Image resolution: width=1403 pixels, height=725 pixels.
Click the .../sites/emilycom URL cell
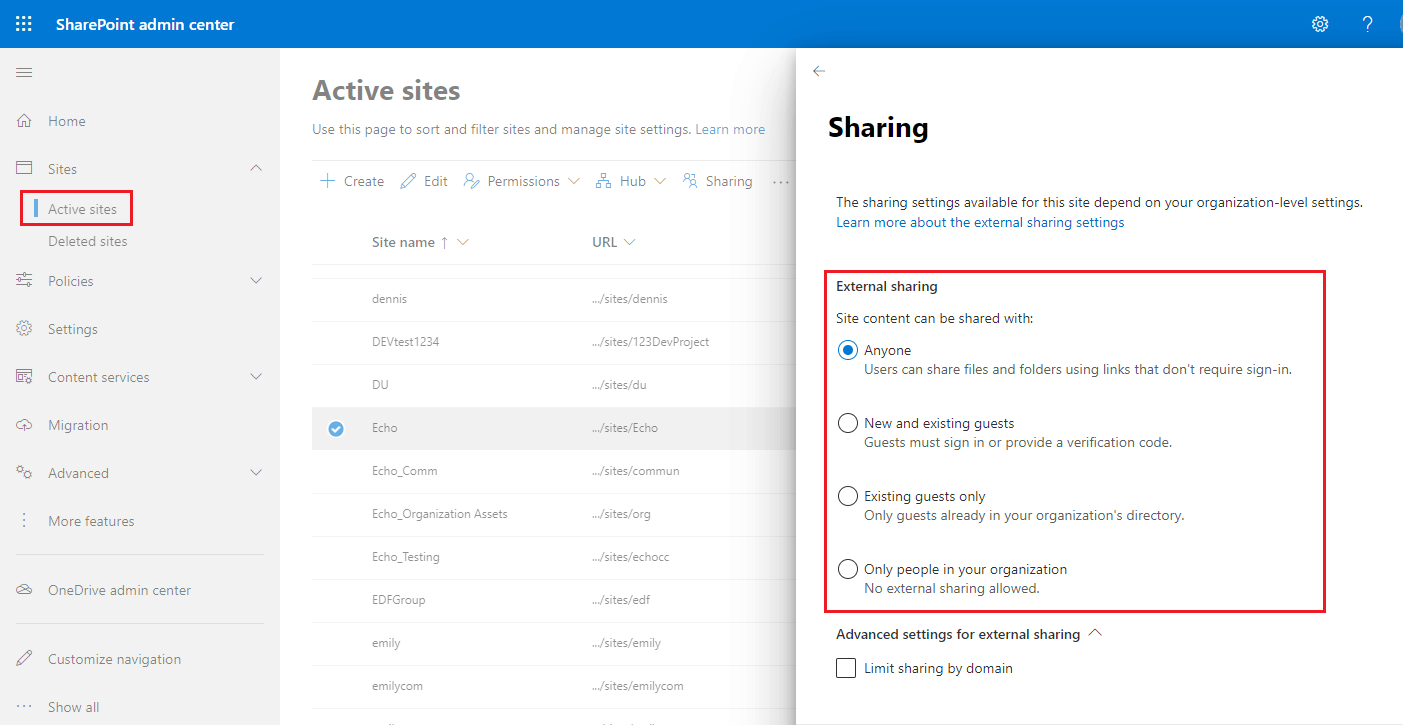coord(638,686)
